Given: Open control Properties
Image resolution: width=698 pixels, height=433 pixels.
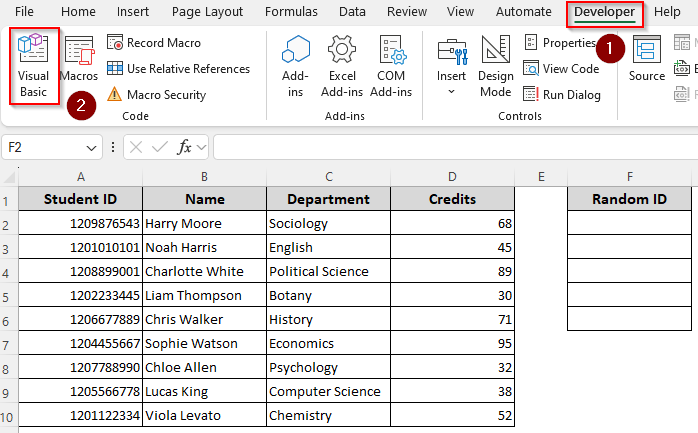Looking at the screenshot, I should click(x=560, y=43).
